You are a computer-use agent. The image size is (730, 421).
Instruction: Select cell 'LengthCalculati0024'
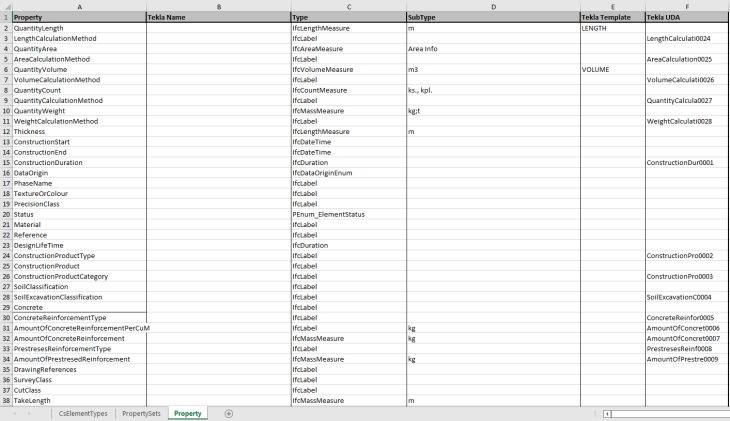[x=687, y=38]
